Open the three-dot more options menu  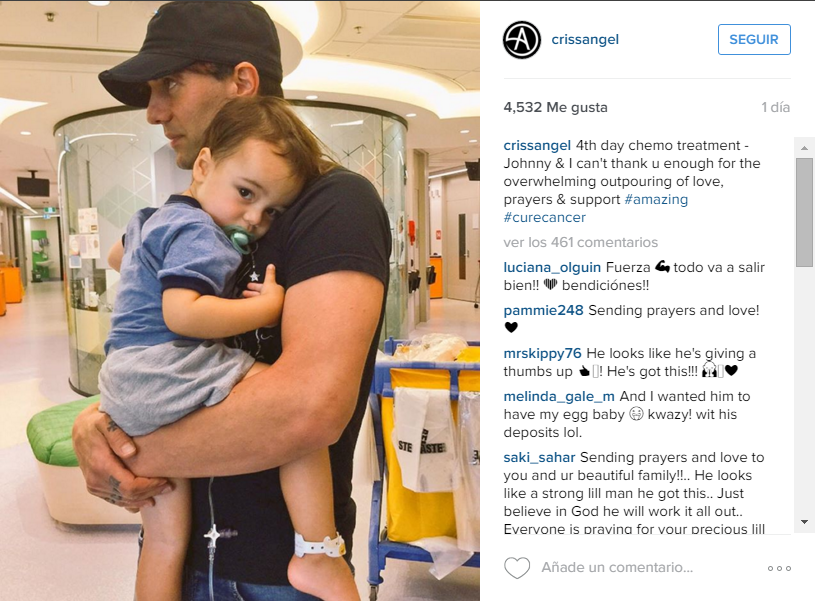[x=779, y=568]
